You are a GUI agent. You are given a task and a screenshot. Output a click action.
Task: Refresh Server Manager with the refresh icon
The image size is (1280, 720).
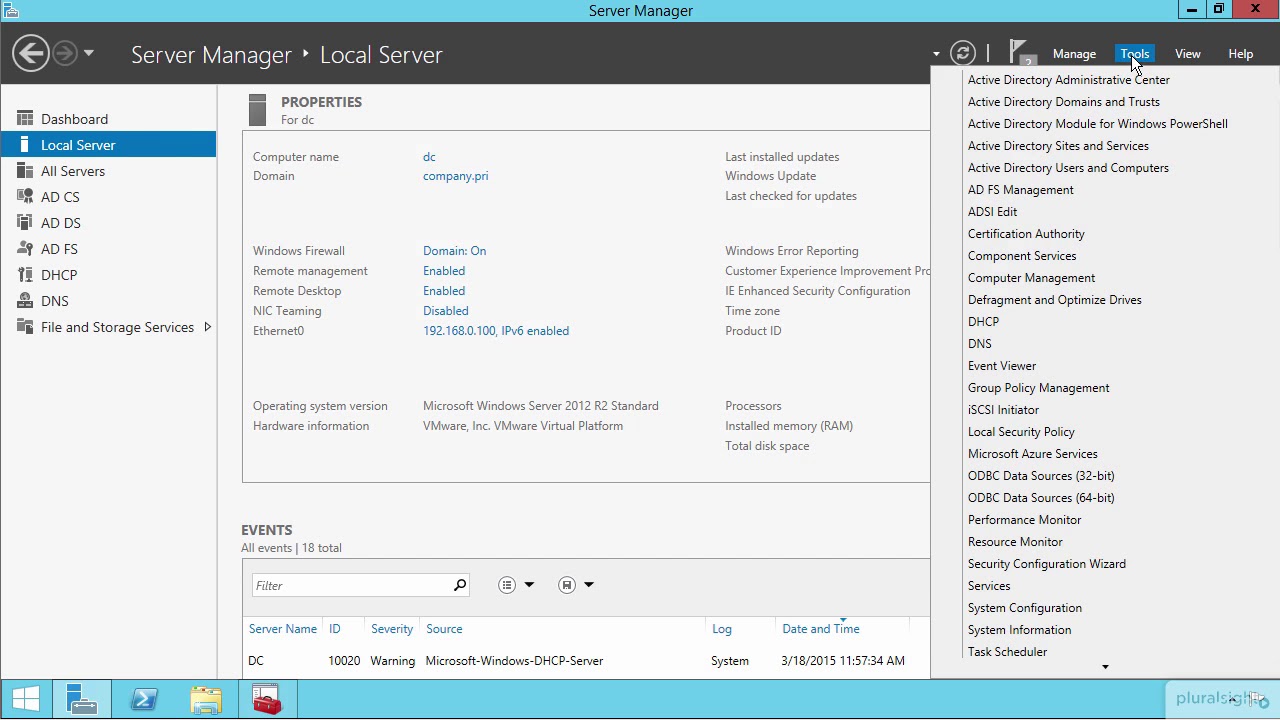click(962, 54)
